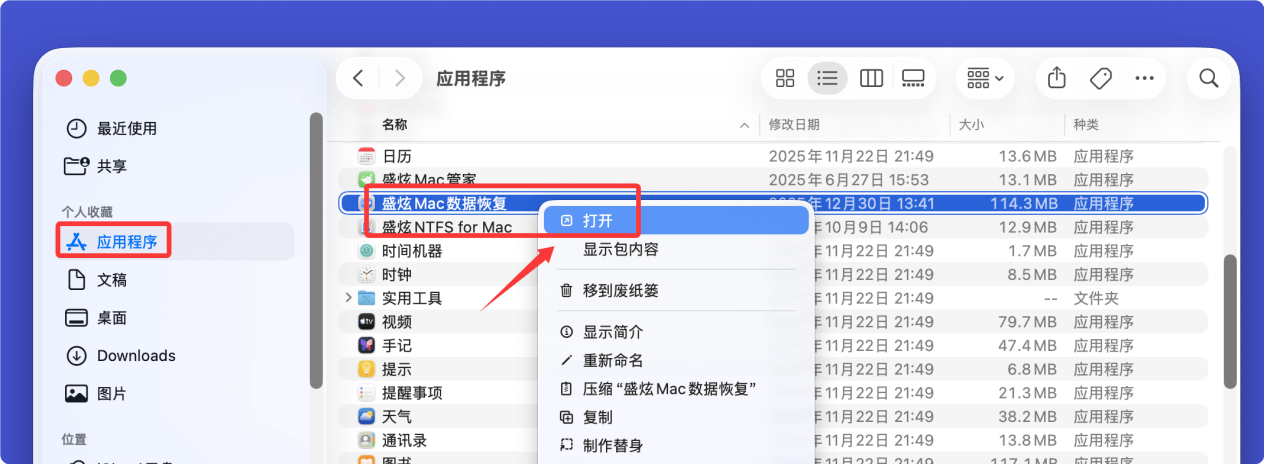Click the sidebar vertical scrollbar
Image resolution: width=1264 pixels, height=464 pixels.
pyautogui.click(x=316, y=250)
